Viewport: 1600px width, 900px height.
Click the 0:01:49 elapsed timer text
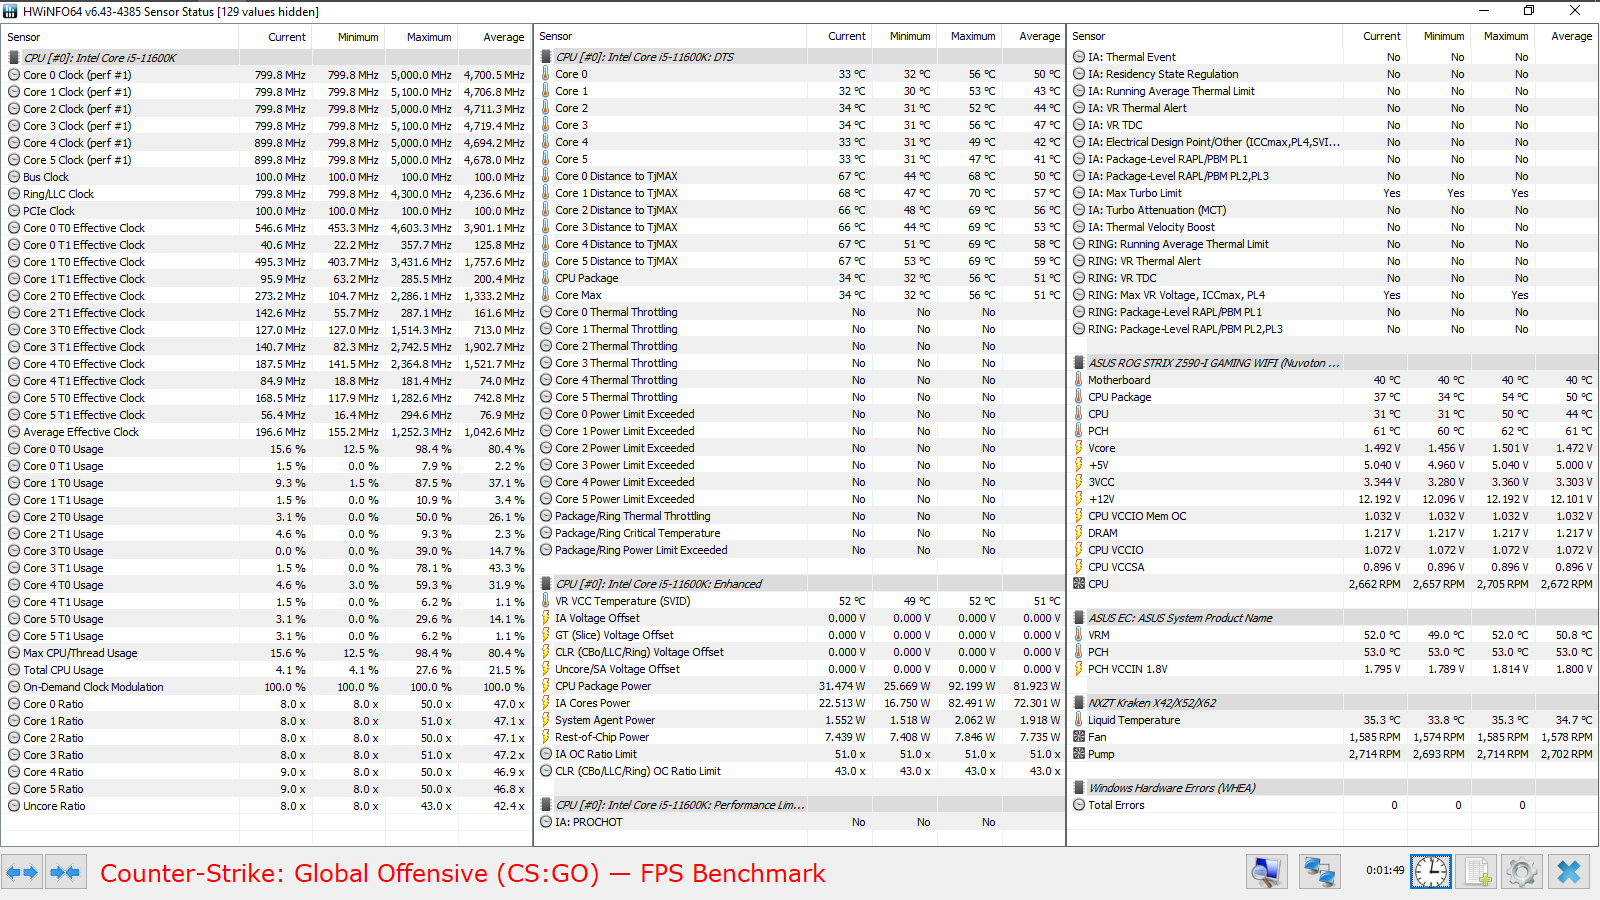coord(1385,870)
